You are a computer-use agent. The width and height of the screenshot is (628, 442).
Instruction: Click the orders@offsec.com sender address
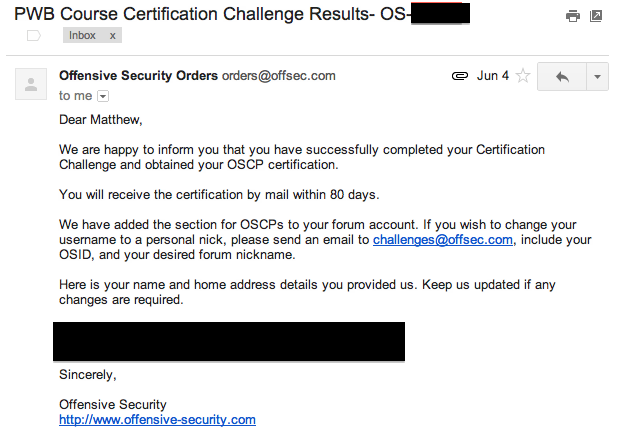coord(279,75)
